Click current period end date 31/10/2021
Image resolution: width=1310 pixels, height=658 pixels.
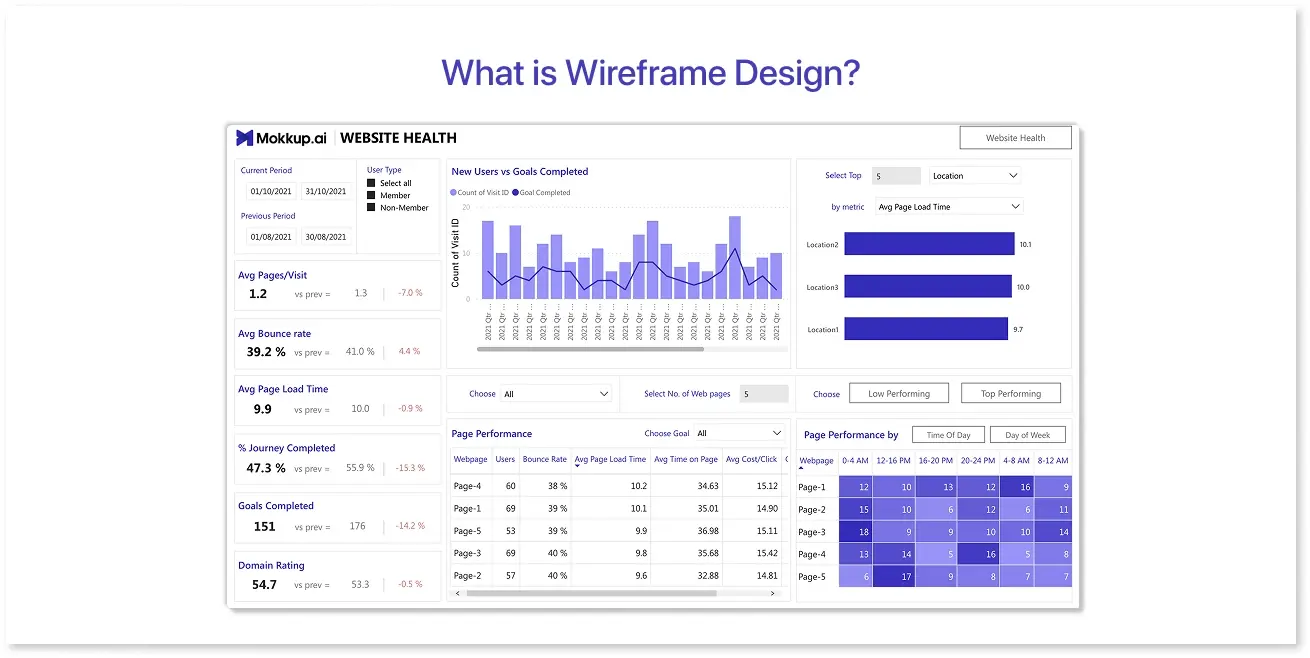point(326,191)
